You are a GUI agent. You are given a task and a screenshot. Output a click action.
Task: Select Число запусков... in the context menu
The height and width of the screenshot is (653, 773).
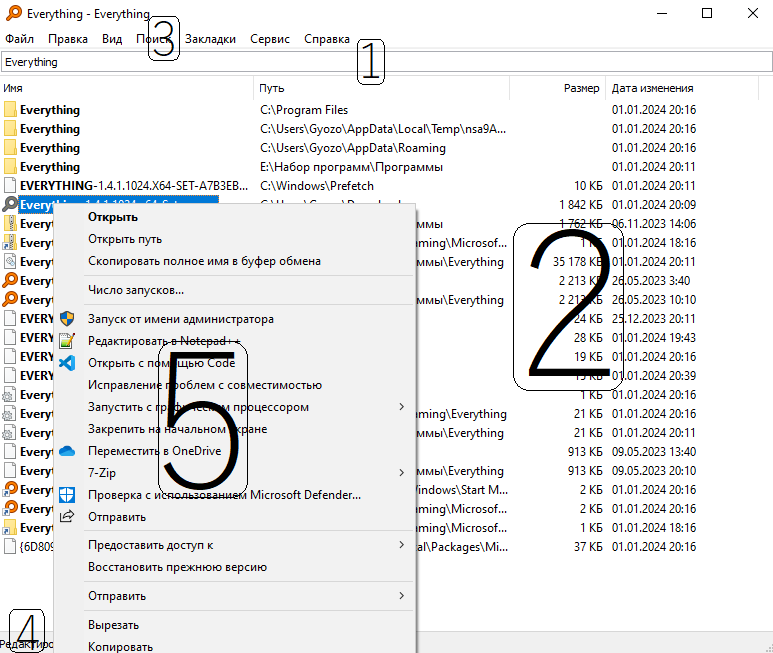coord(136,290)
